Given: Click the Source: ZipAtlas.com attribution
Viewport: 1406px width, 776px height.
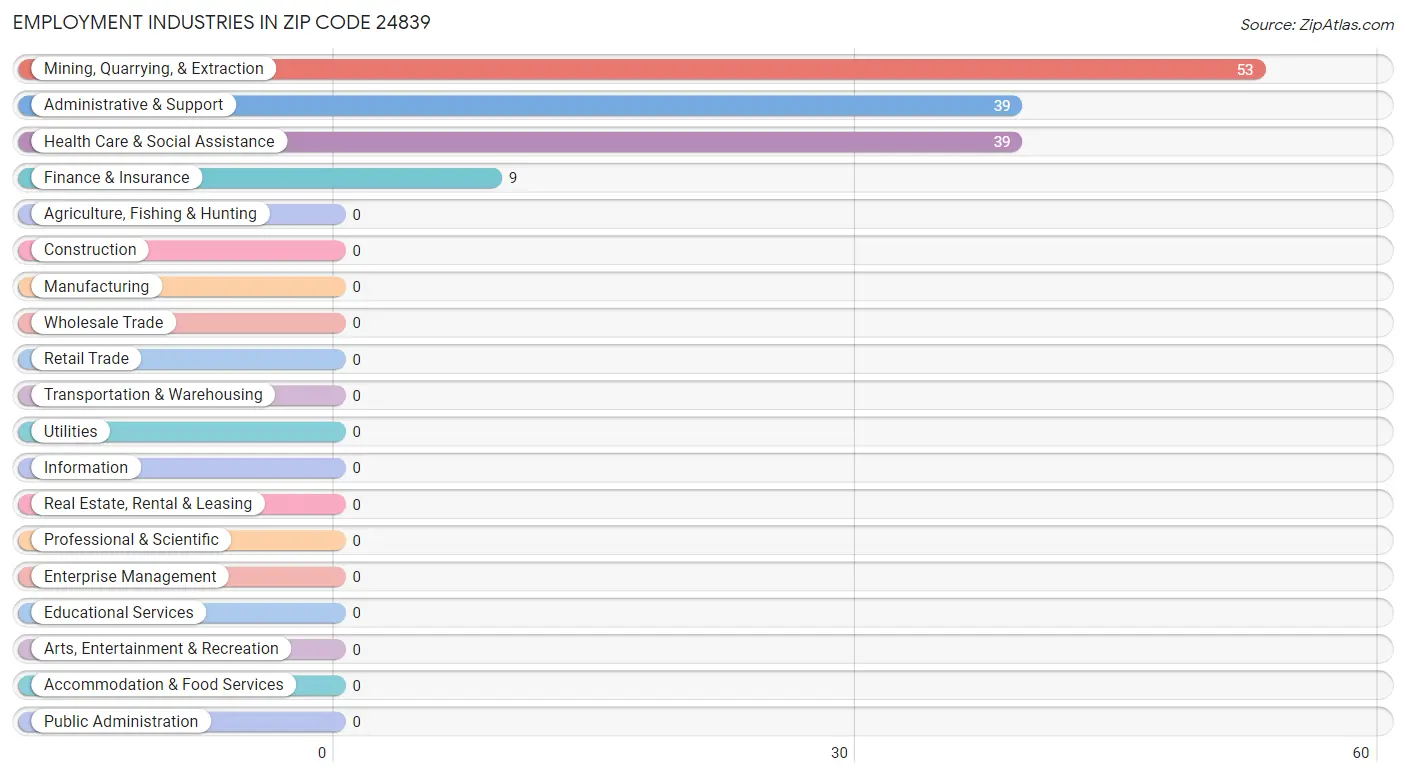Looking at the screenshot, I should 1317,25.
